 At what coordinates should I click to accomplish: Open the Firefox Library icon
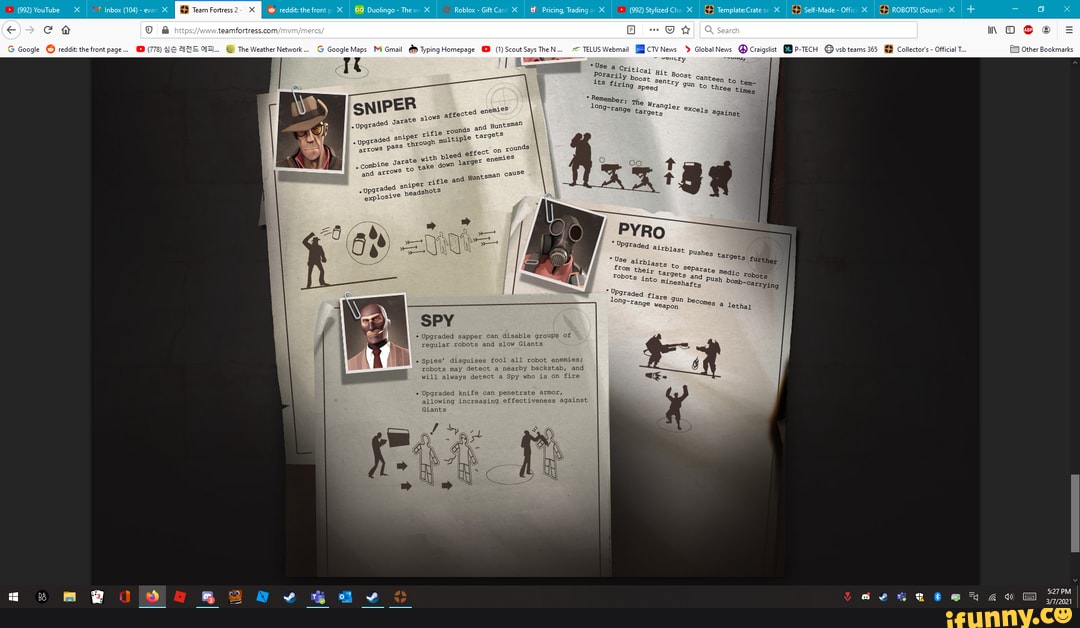(x=992, y=30)
